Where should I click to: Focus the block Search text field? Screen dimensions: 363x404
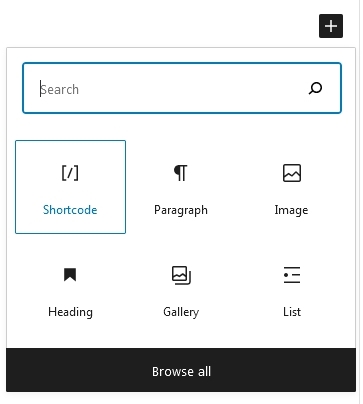pos(182,88)
